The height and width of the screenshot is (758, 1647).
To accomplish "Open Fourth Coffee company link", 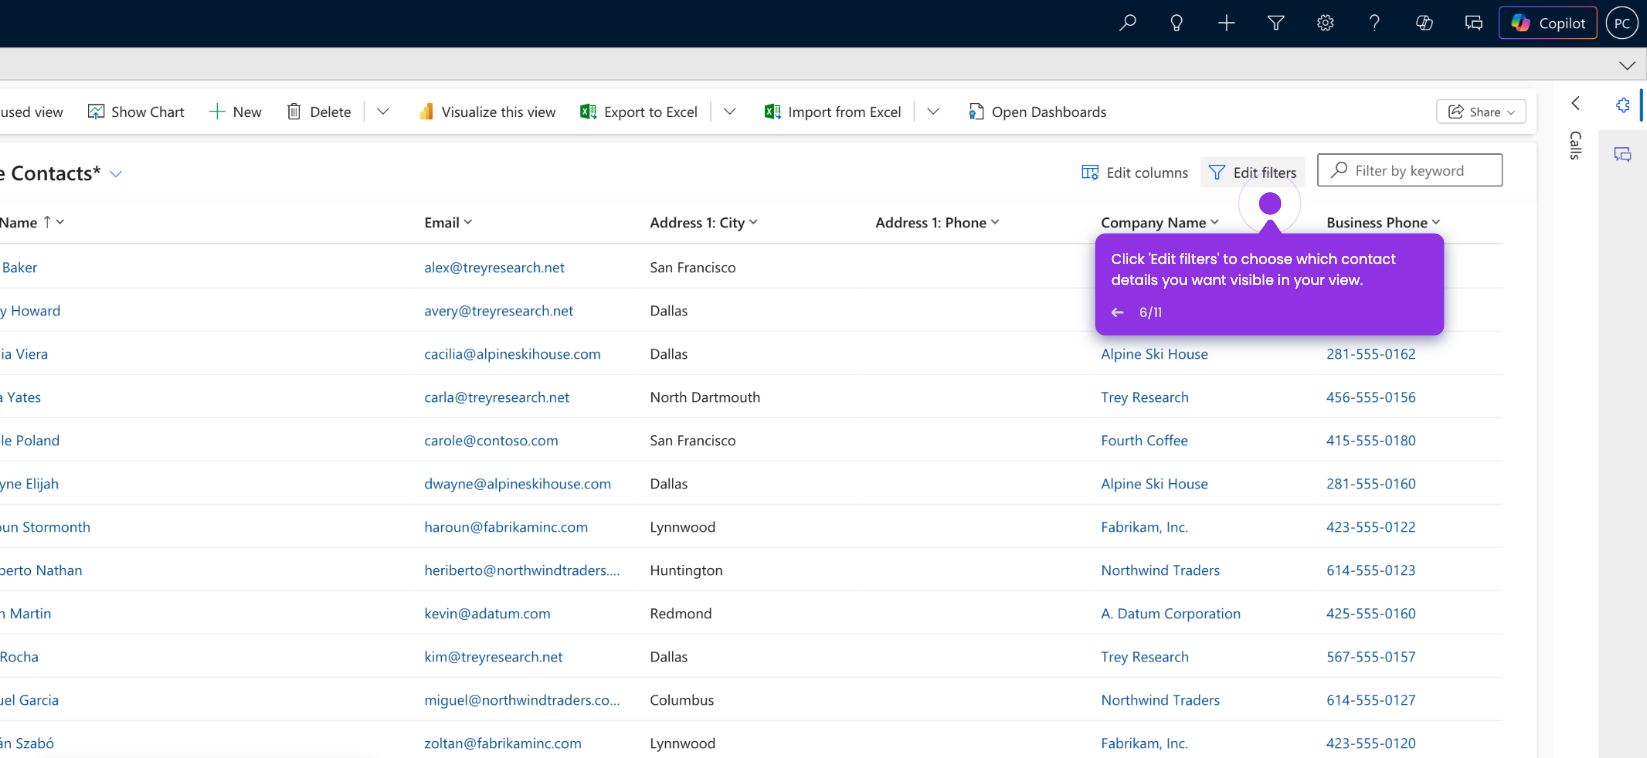I will click(x=1144, y=441).
